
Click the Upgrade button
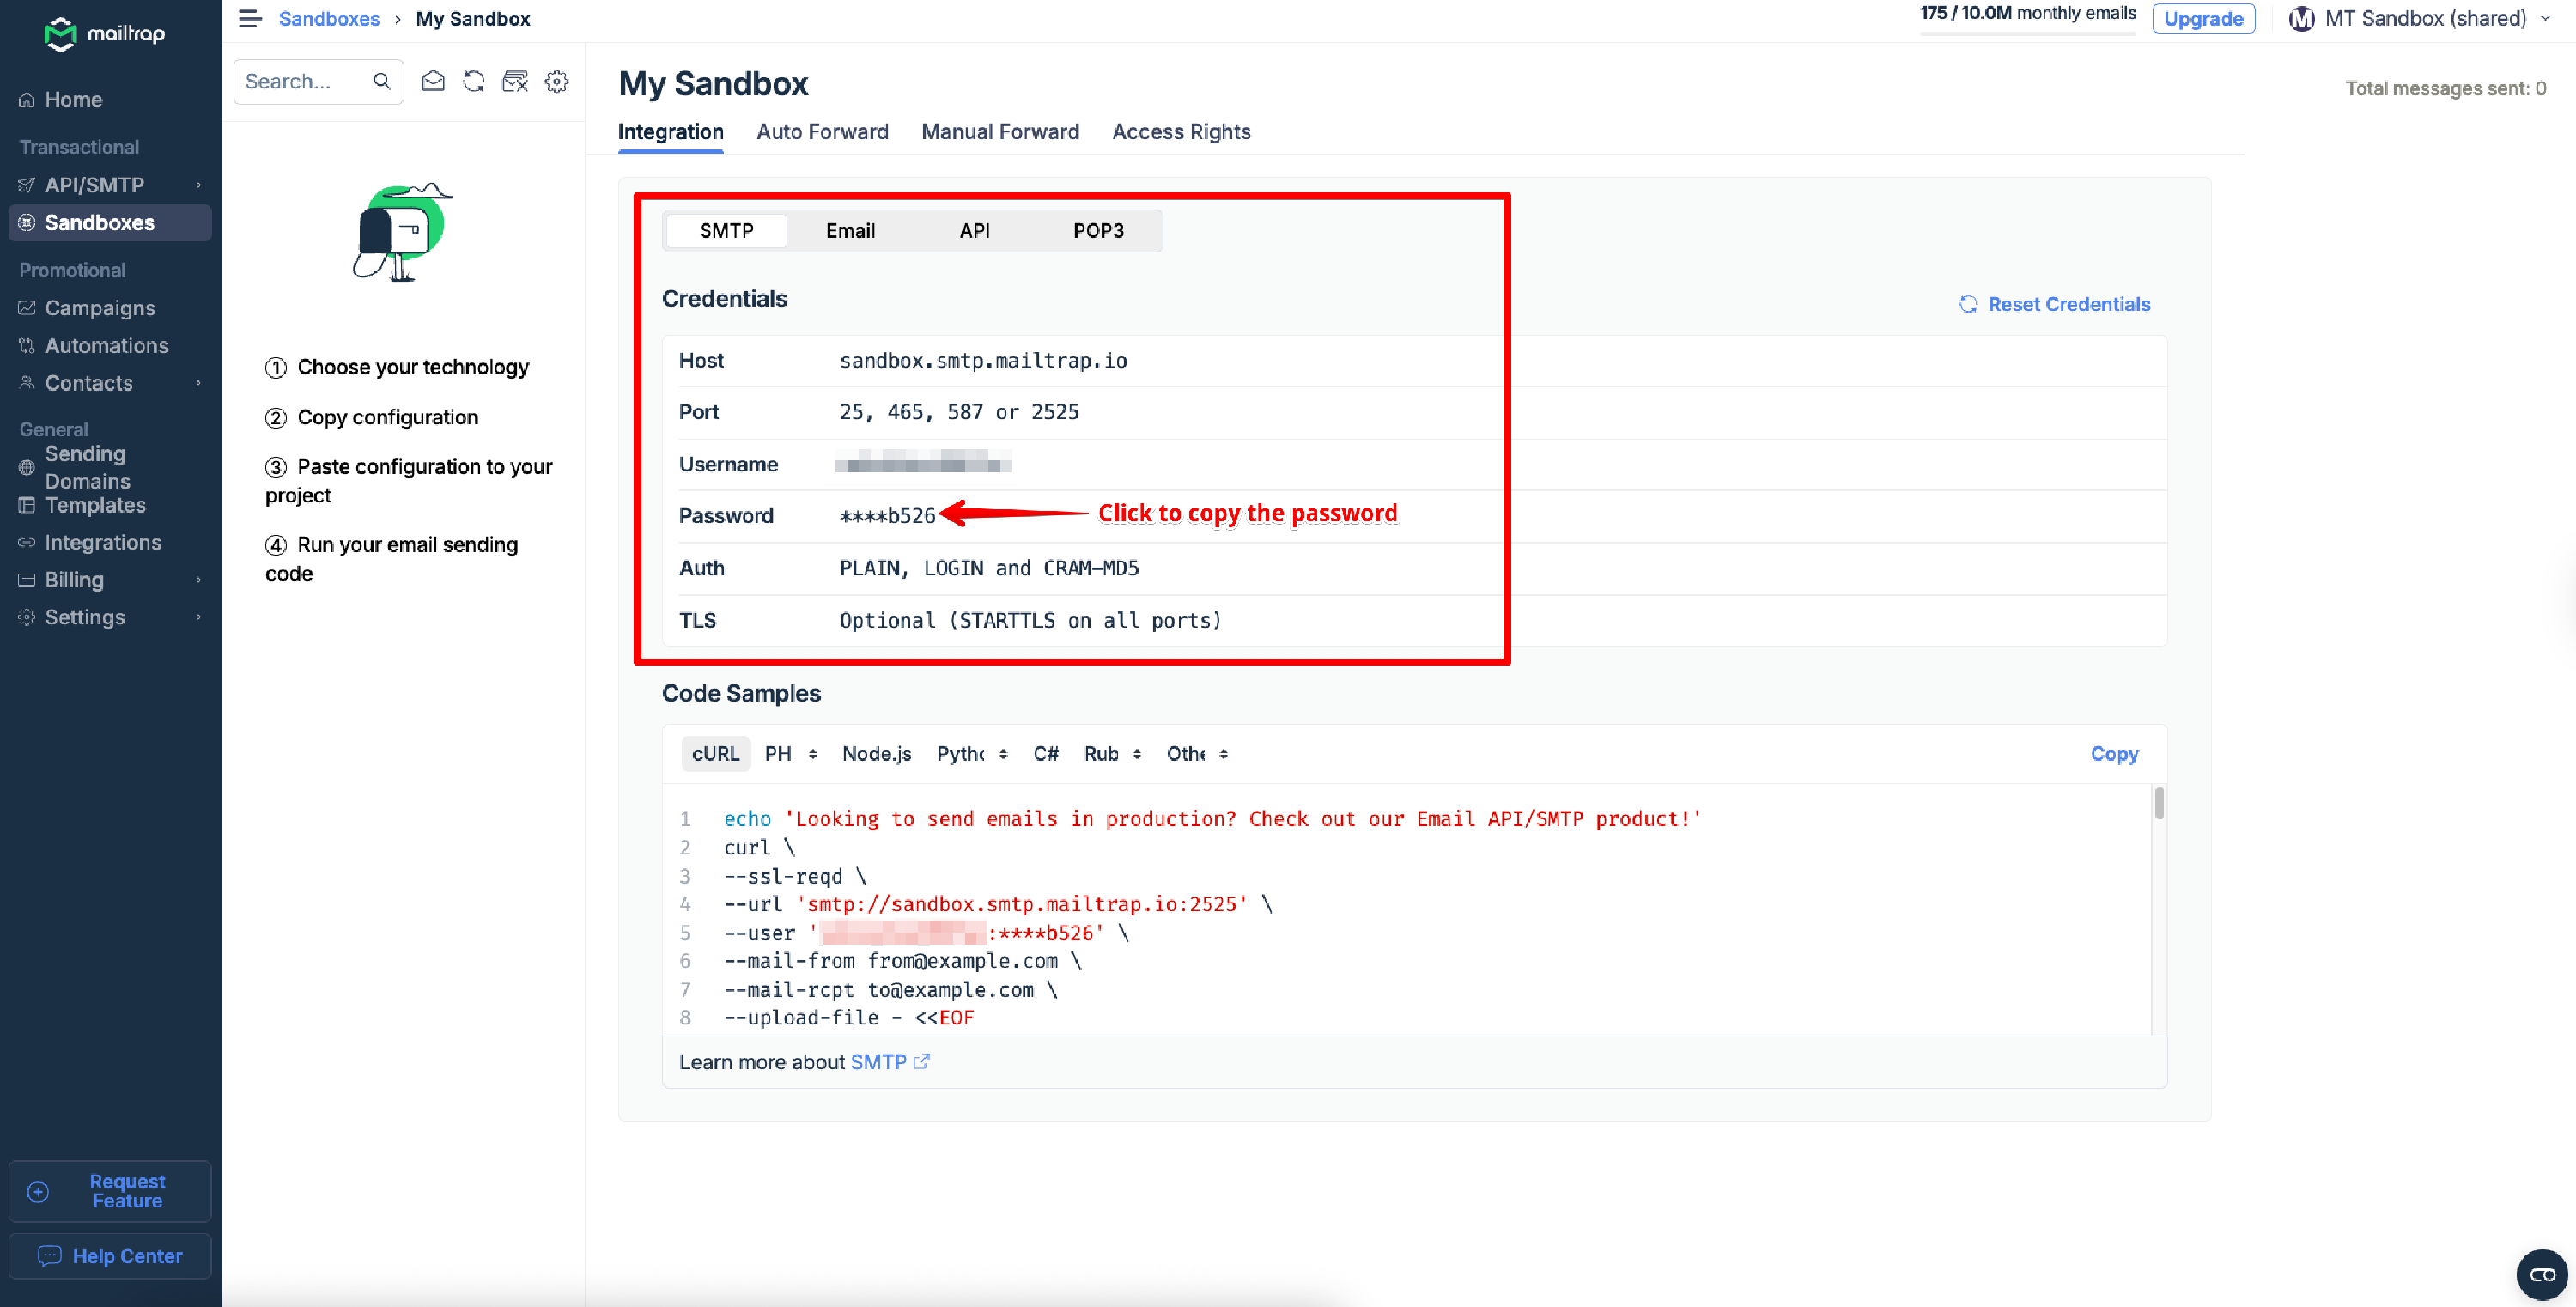2203,18
